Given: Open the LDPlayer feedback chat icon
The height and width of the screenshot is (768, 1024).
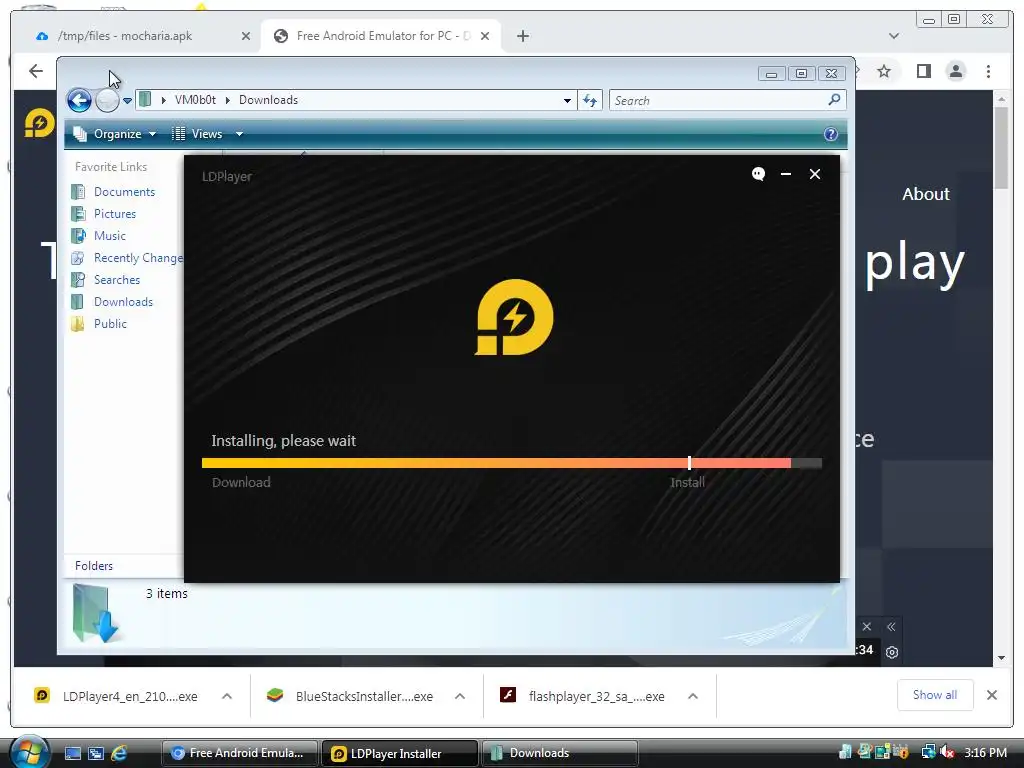Looking at the screenshot, I should click(x=758, y=174).
